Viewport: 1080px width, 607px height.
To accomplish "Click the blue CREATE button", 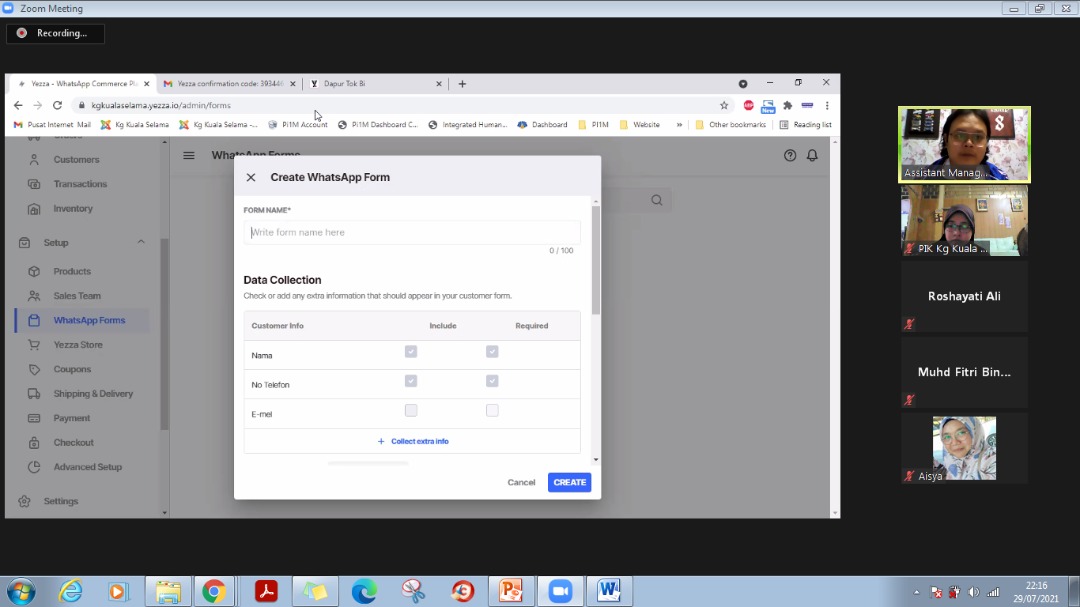I will (x=570, y=482).
